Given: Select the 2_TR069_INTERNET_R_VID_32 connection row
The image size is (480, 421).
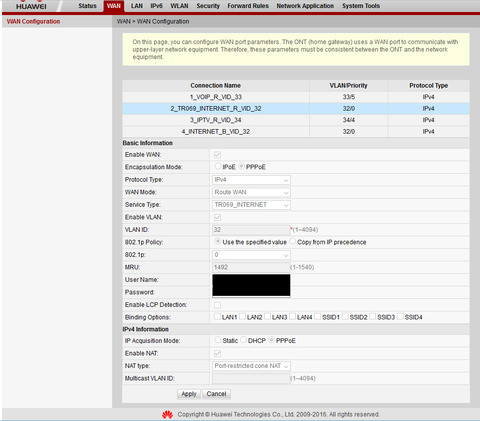Looking at the screenshot, I should click(x=296, y=109).
